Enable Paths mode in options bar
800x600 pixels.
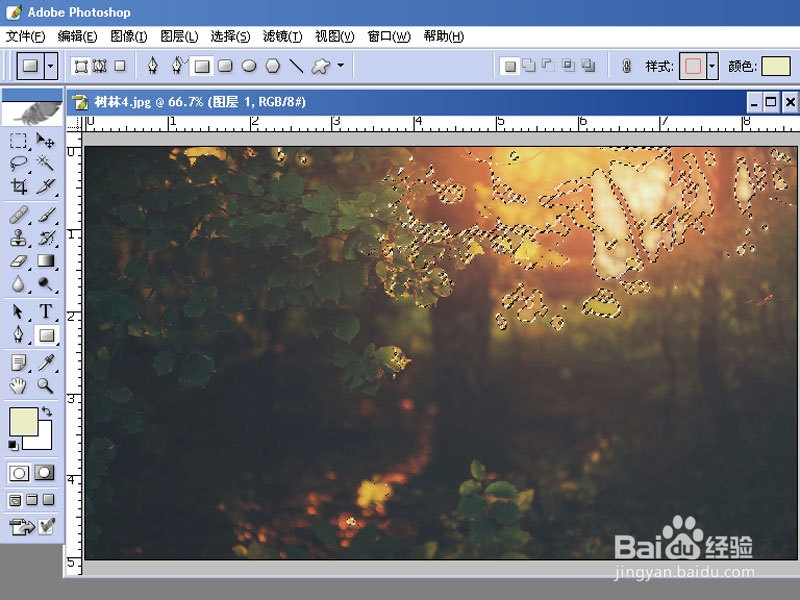tap(100, 66)
